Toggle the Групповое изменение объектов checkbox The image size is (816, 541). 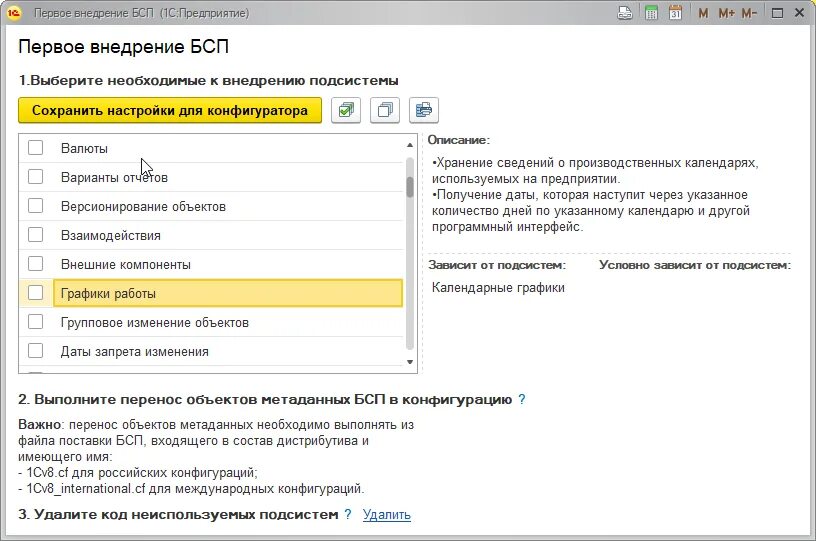tap(35, 322)
